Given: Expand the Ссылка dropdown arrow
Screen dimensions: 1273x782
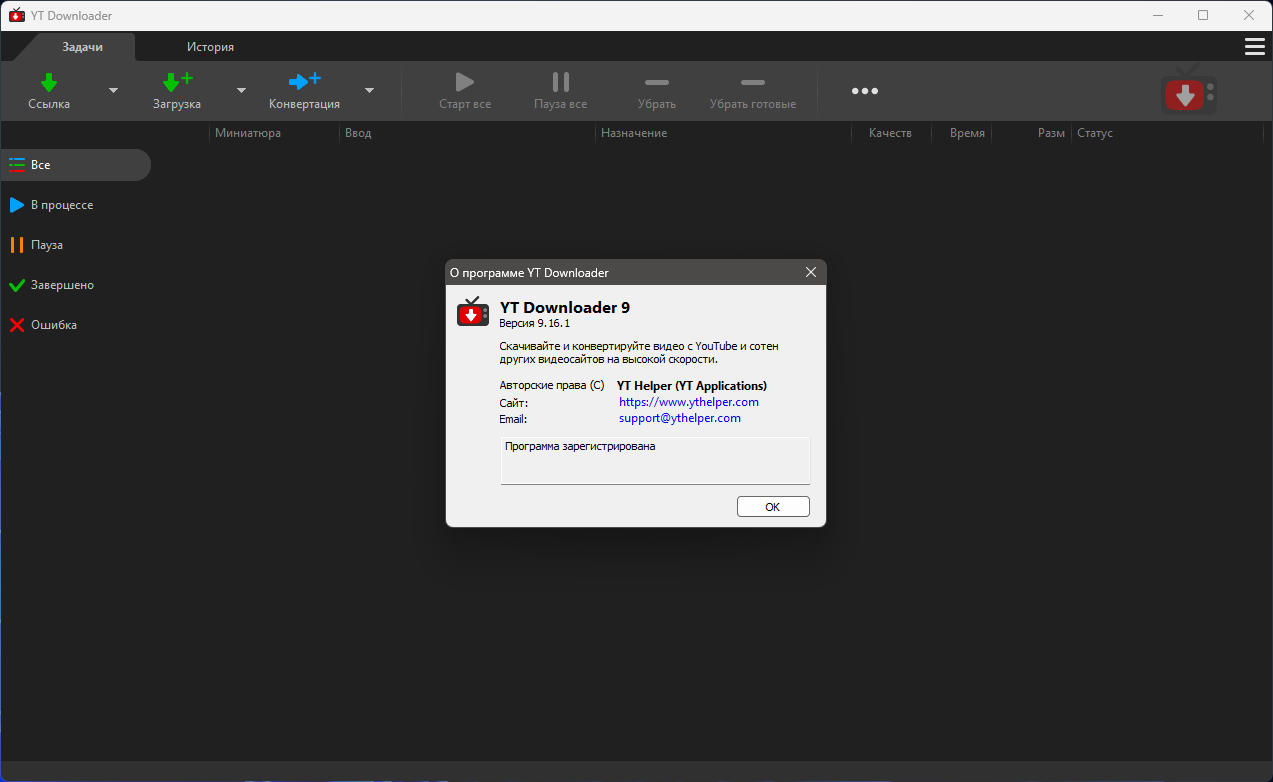Looking at the screenshot, I should [x=113, y=90].
